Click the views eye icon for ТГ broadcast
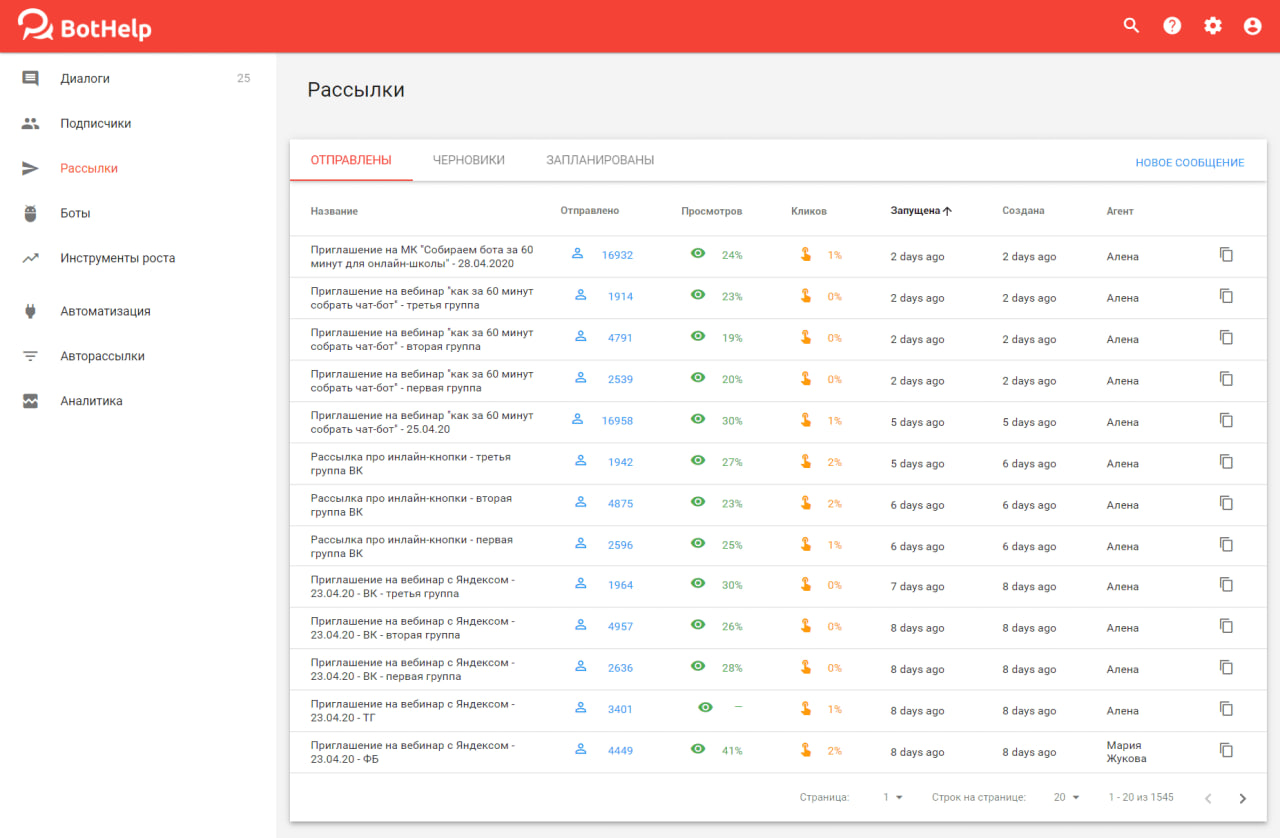 click(705, 707)
